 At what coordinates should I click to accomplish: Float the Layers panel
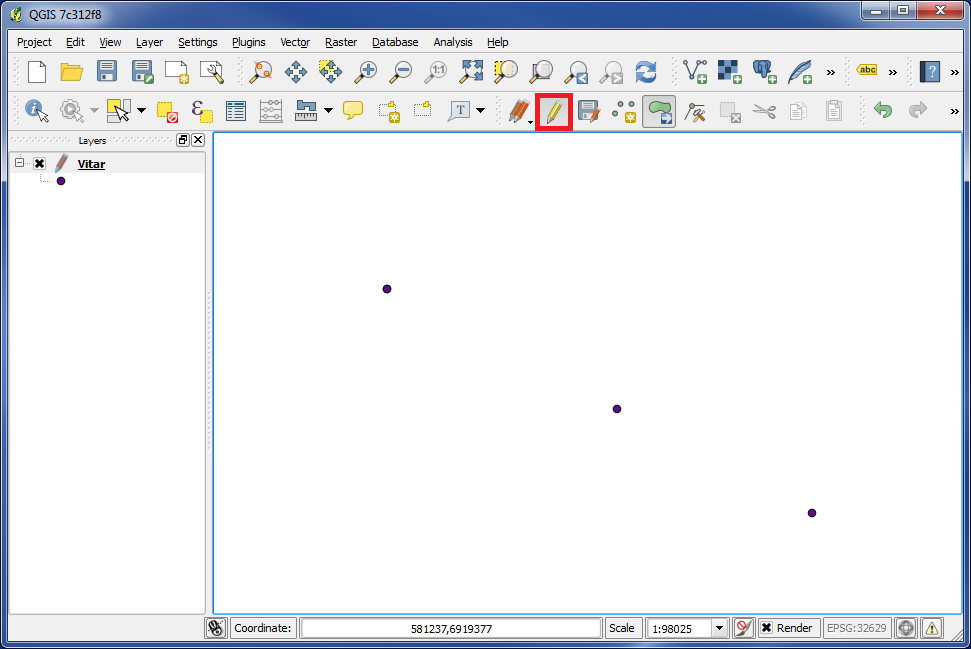point(183,140)
